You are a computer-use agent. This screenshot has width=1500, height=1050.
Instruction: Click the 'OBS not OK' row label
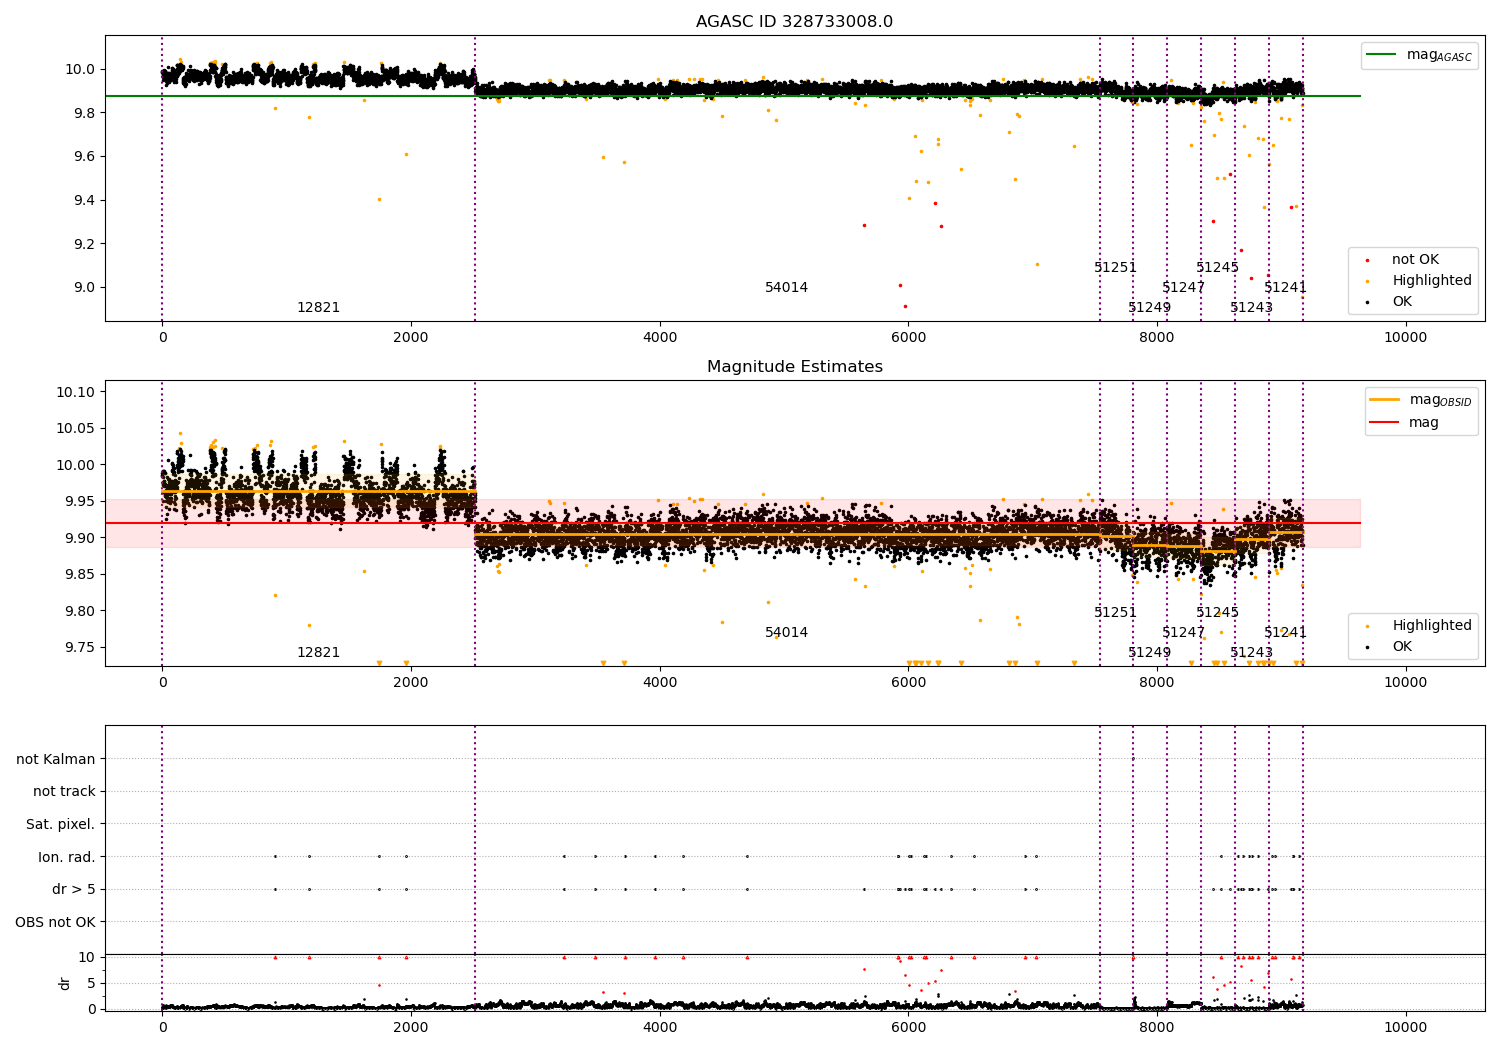56,922
